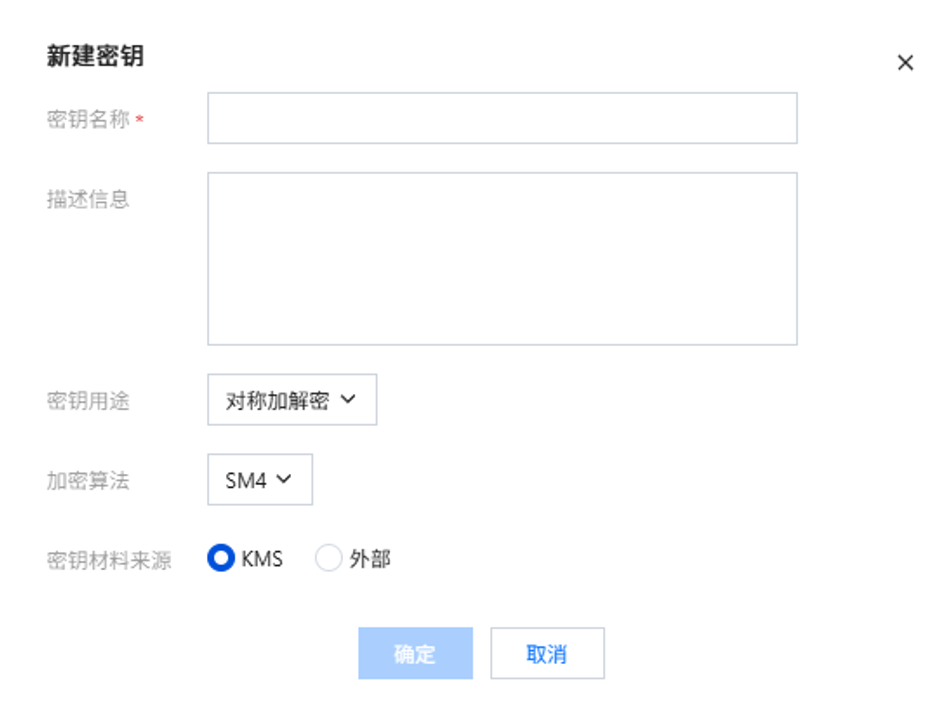Screen dimensions: 930x704
Task: Click the 加密算法 field label
Action: pos(88,481)
